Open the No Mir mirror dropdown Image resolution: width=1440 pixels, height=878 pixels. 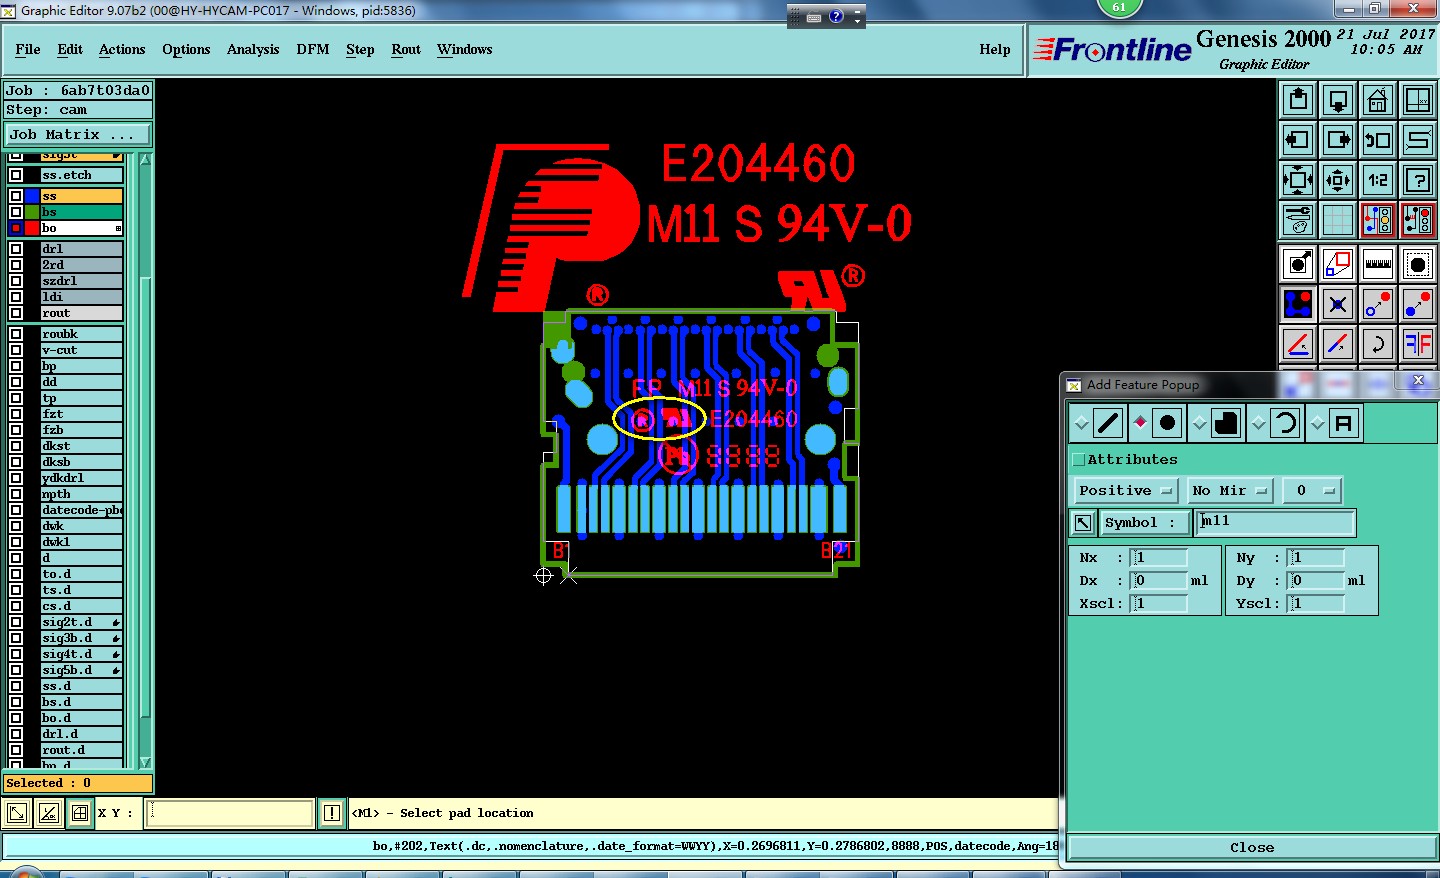click(1230, 490)
